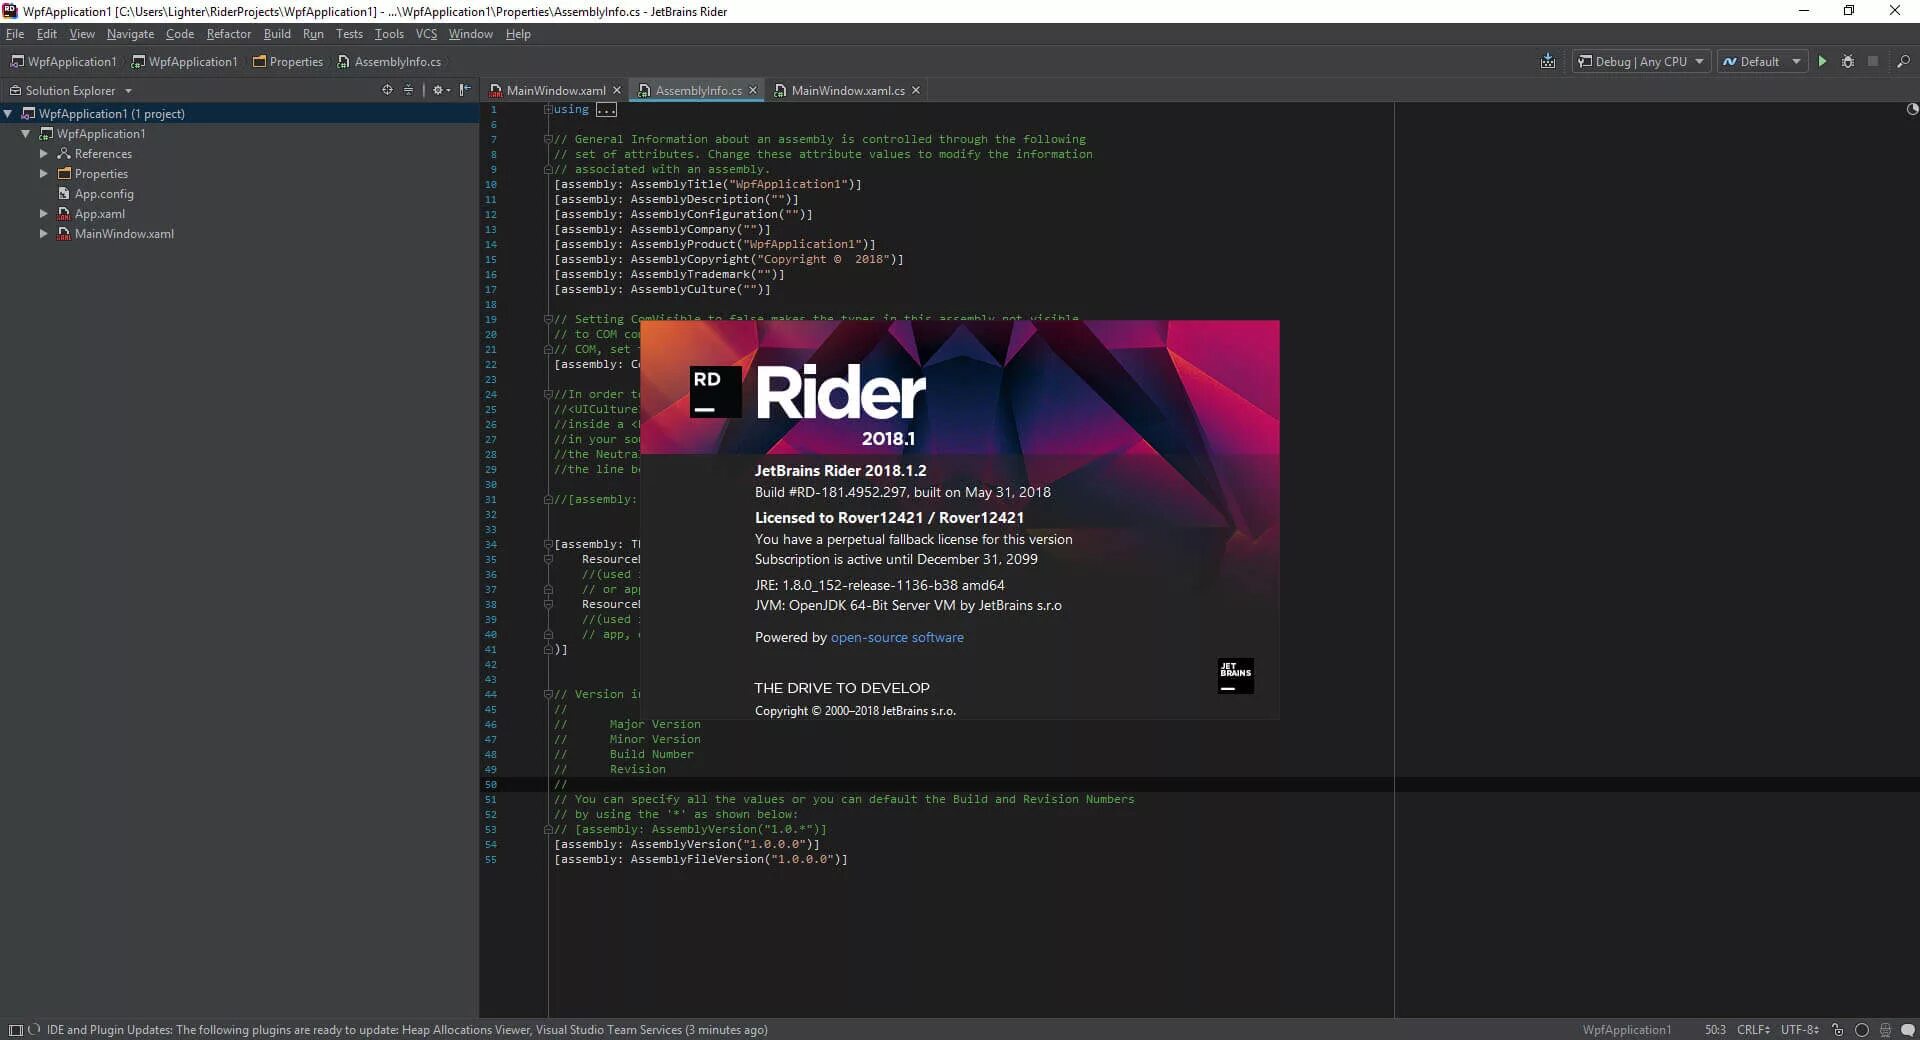
Task: Open the Navigate menu
Action: tap(130, 34)
